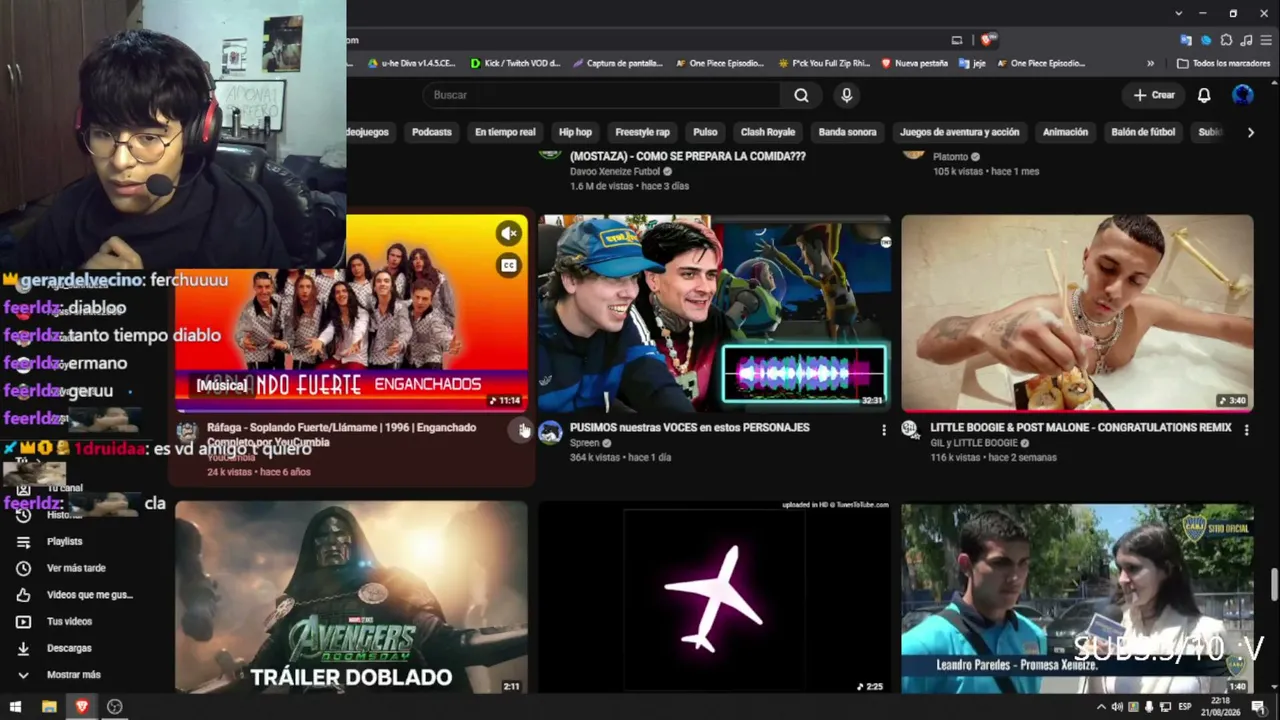Open OBS Studio from the taskbar
This screenshot has height=720, width=1280.
point(114,707)
